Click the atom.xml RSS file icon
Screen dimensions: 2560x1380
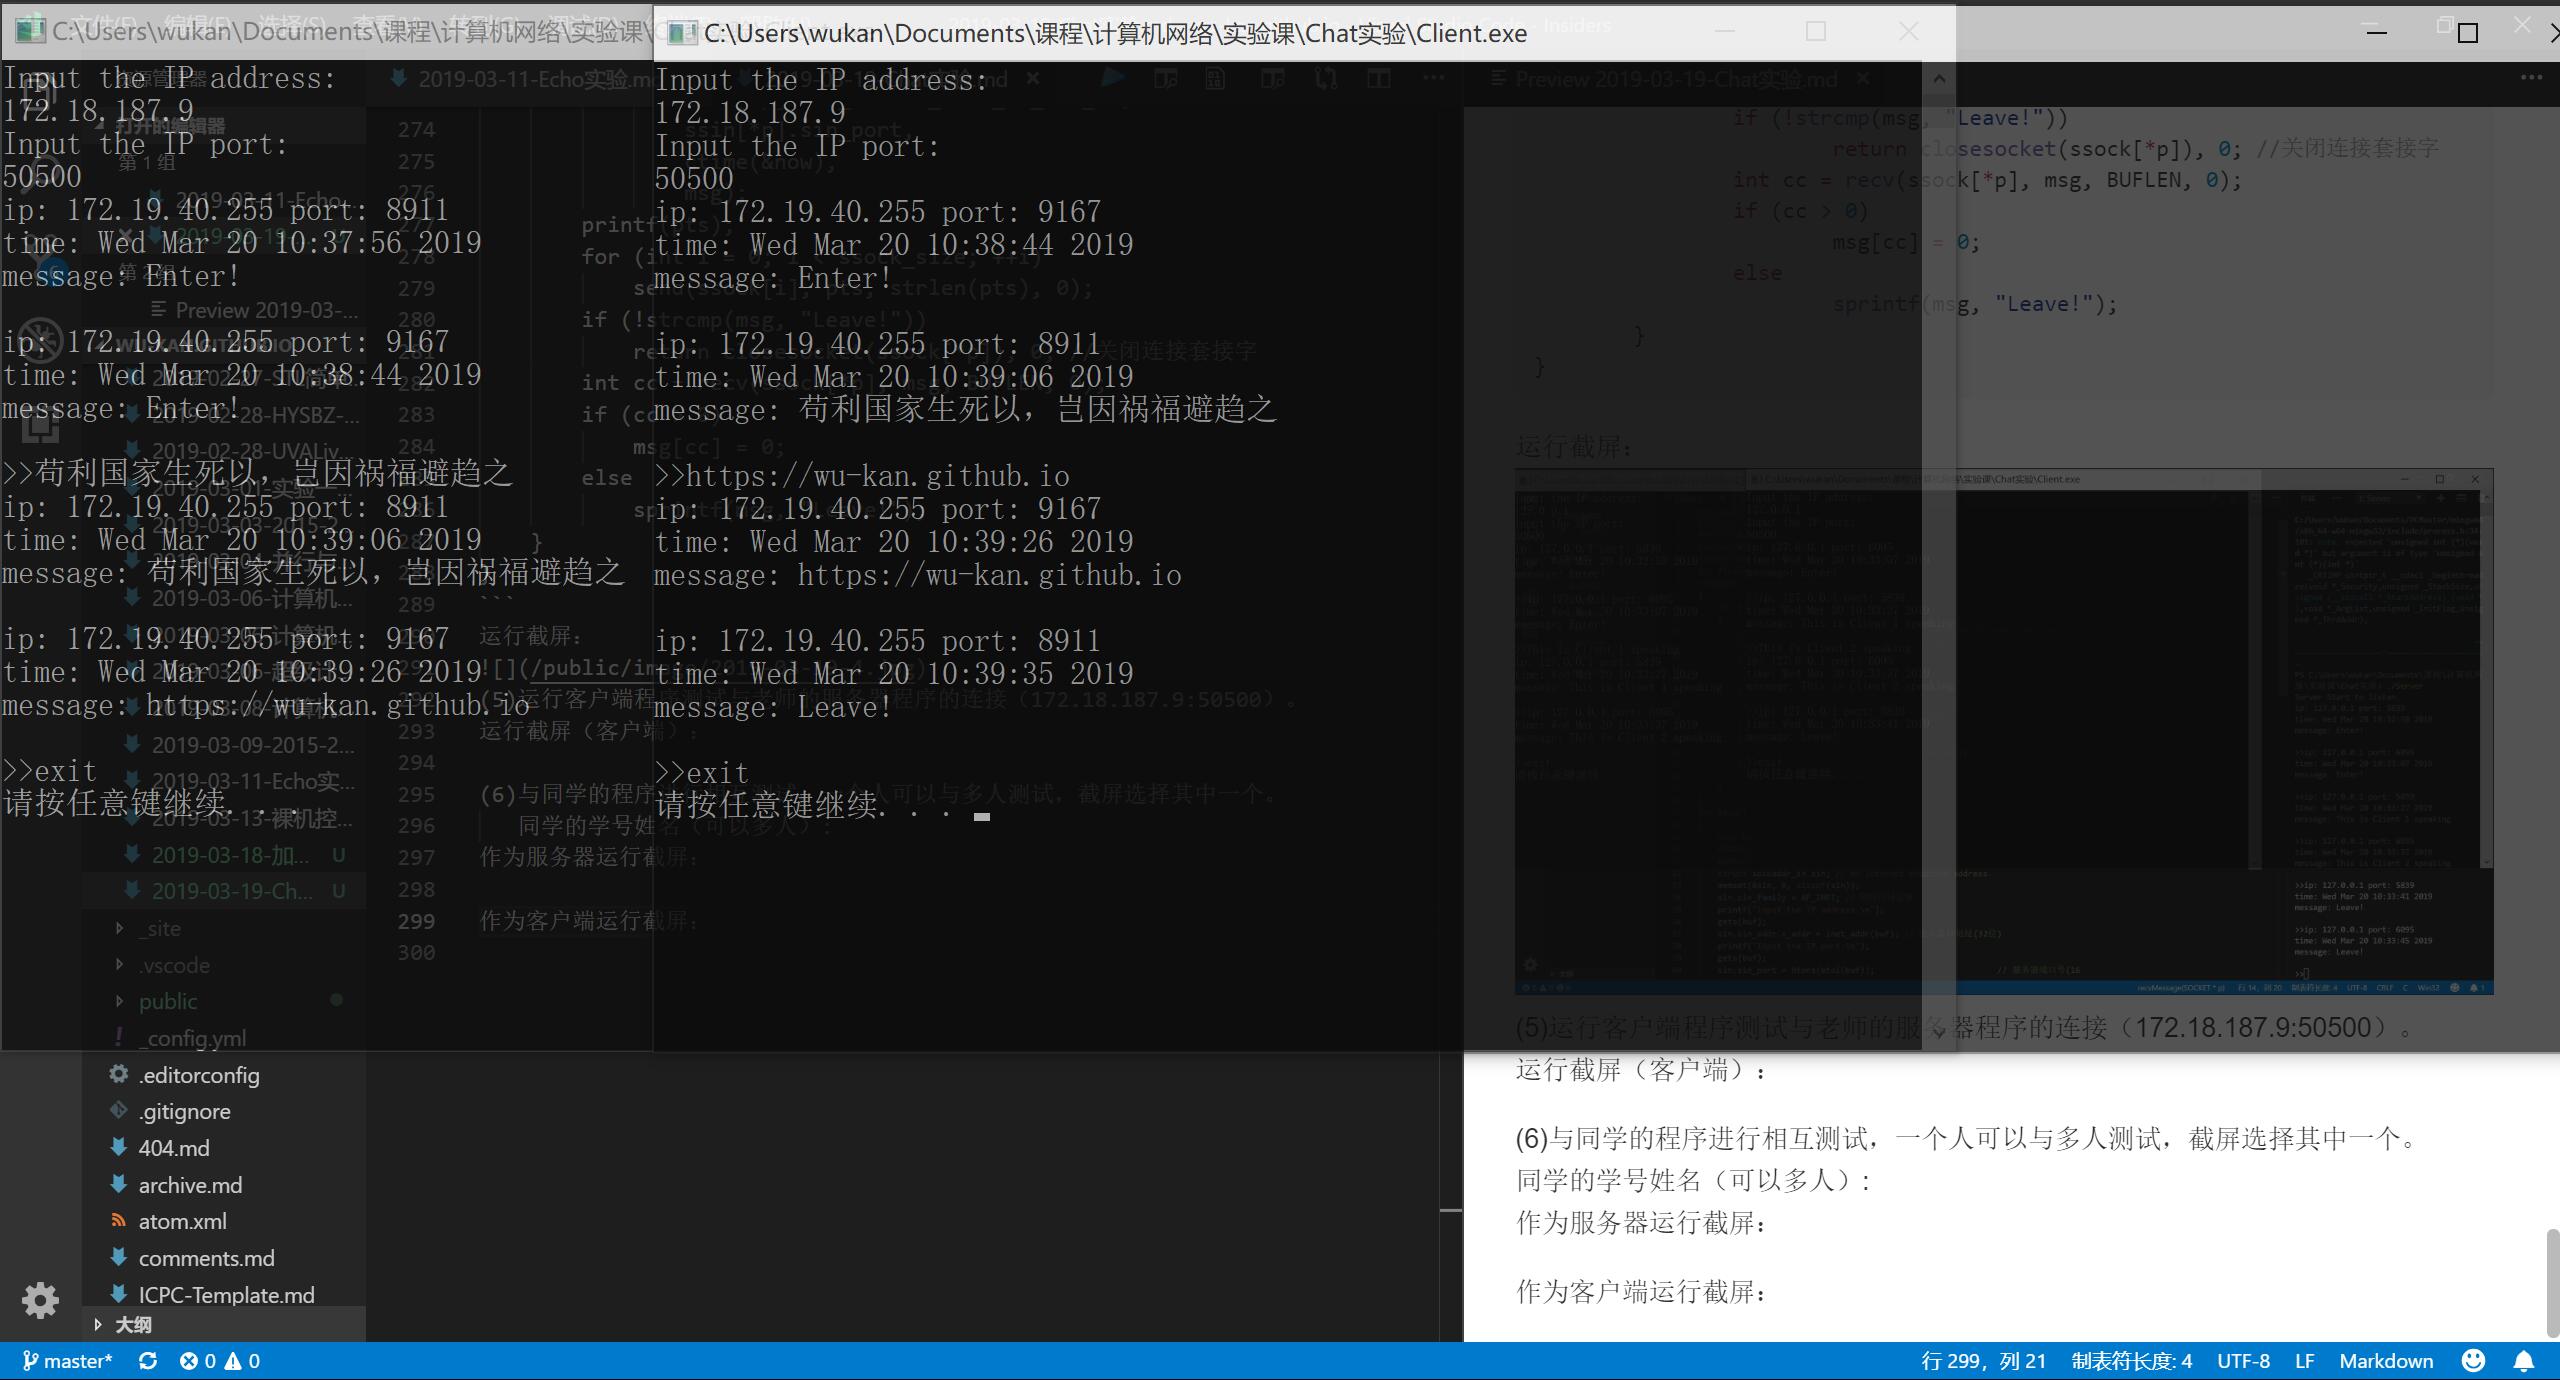pyautogui.click(x=118, y=1221)
